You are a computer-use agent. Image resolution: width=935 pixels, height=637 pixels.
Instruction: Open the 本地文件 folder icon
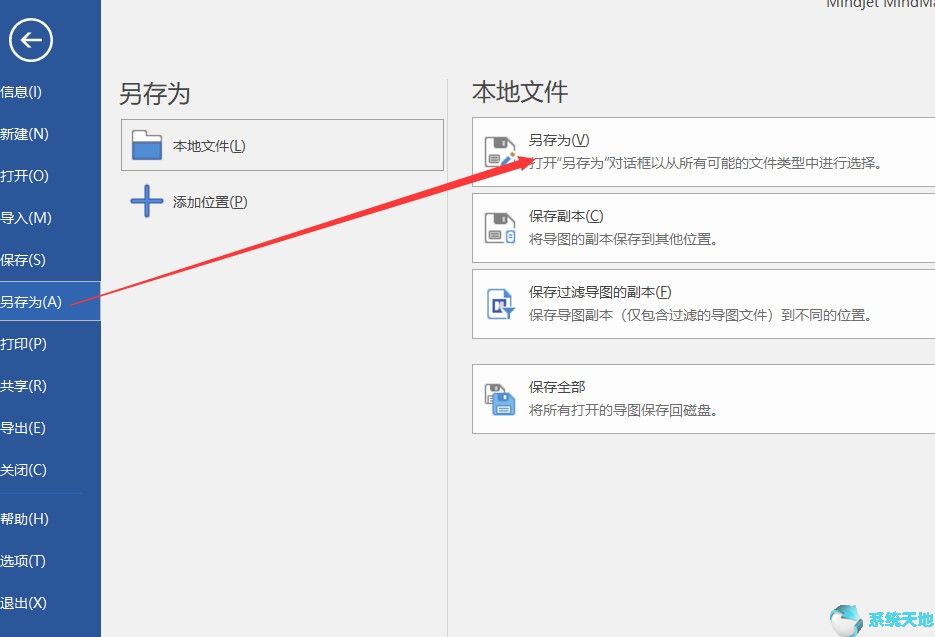147,144
